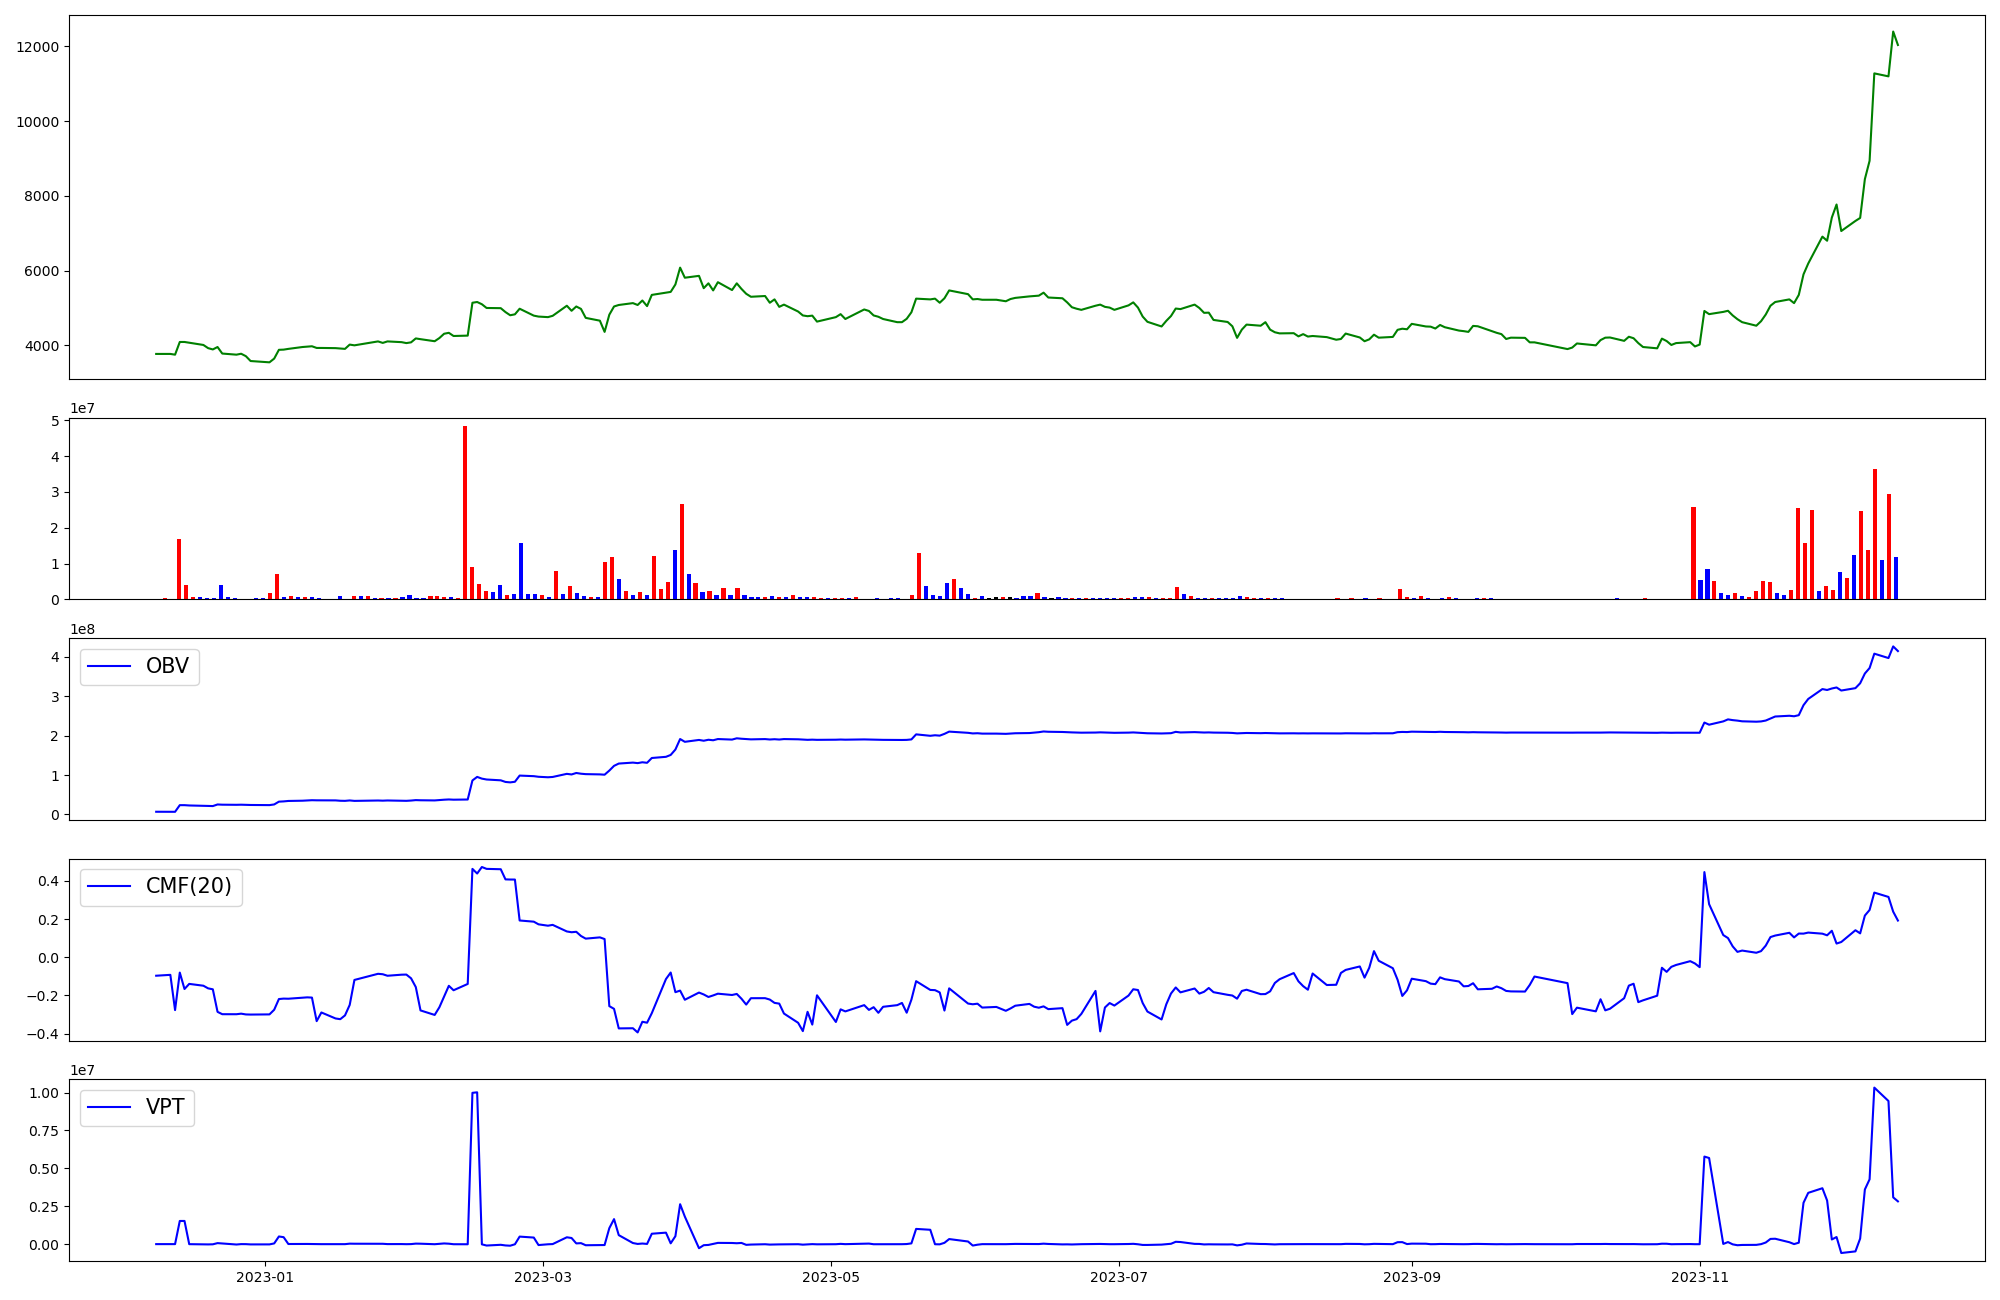Click the tallest blue volume bar in late February
The width and height of the screenshot is (2000, 1300).
click(x=521, y=570)
